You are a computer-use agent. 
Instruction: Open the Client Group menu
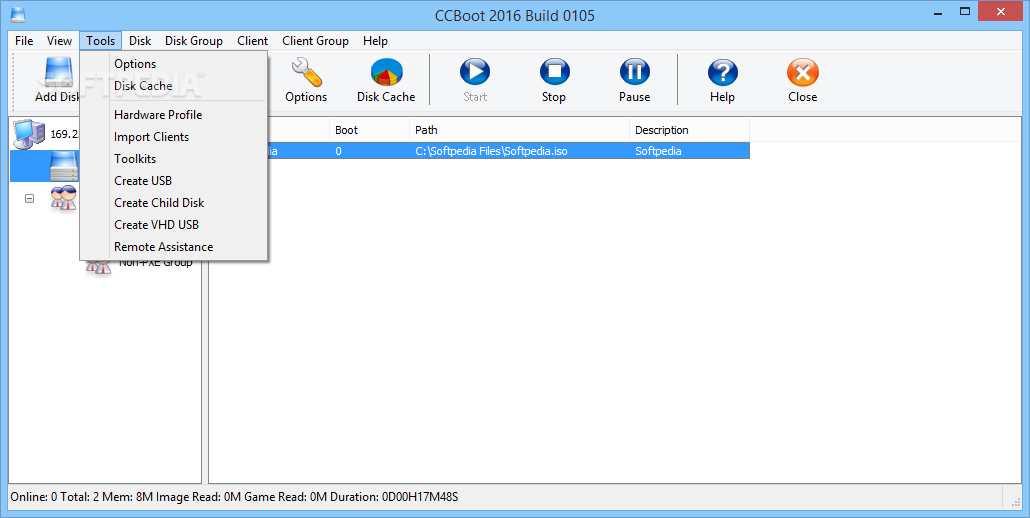pyautogui.click(x=315, y=41)
